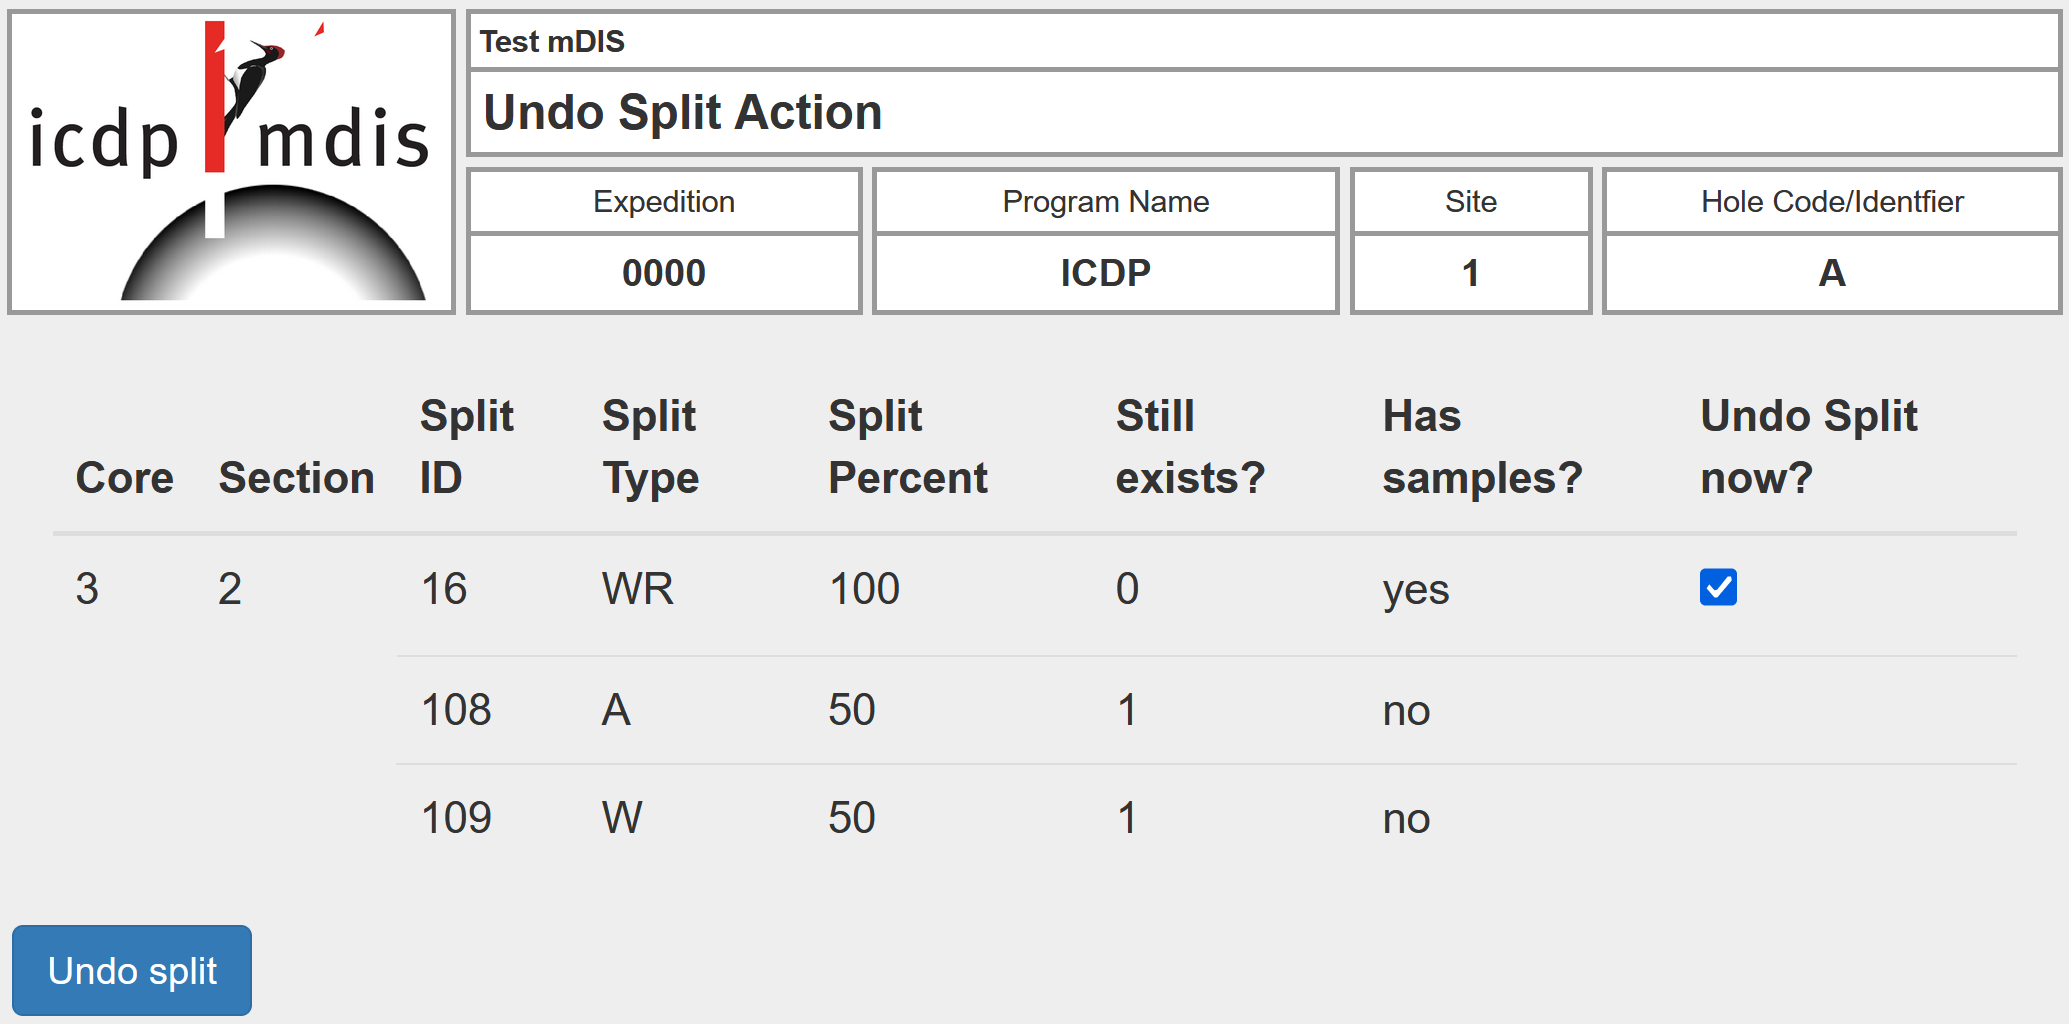The width and height of the screenshot is (2069, 1024).
Task: Check the Undo Split now option again
Action: pyautogui.click(x=1717, y=589)
